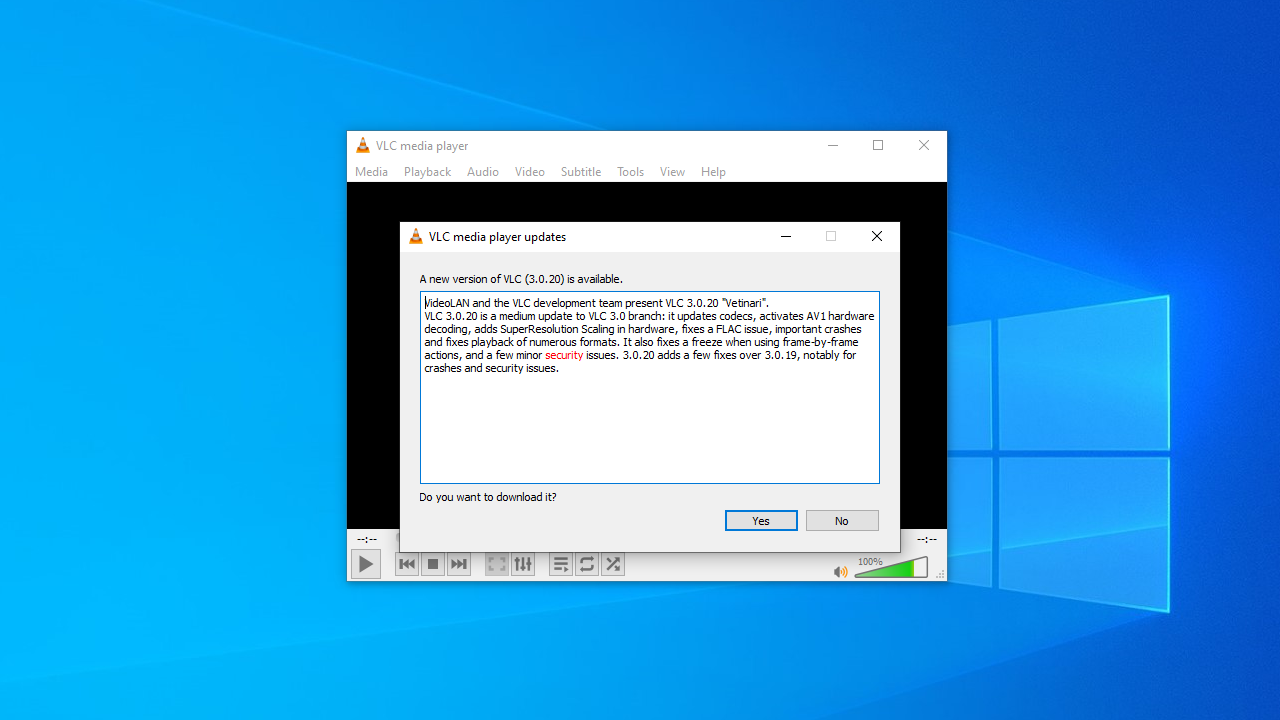Screen dimensions: 1280x720
Task: Click the elapsed time label left of seek bar
Action: pyautogui.click(x=367, y=539)
